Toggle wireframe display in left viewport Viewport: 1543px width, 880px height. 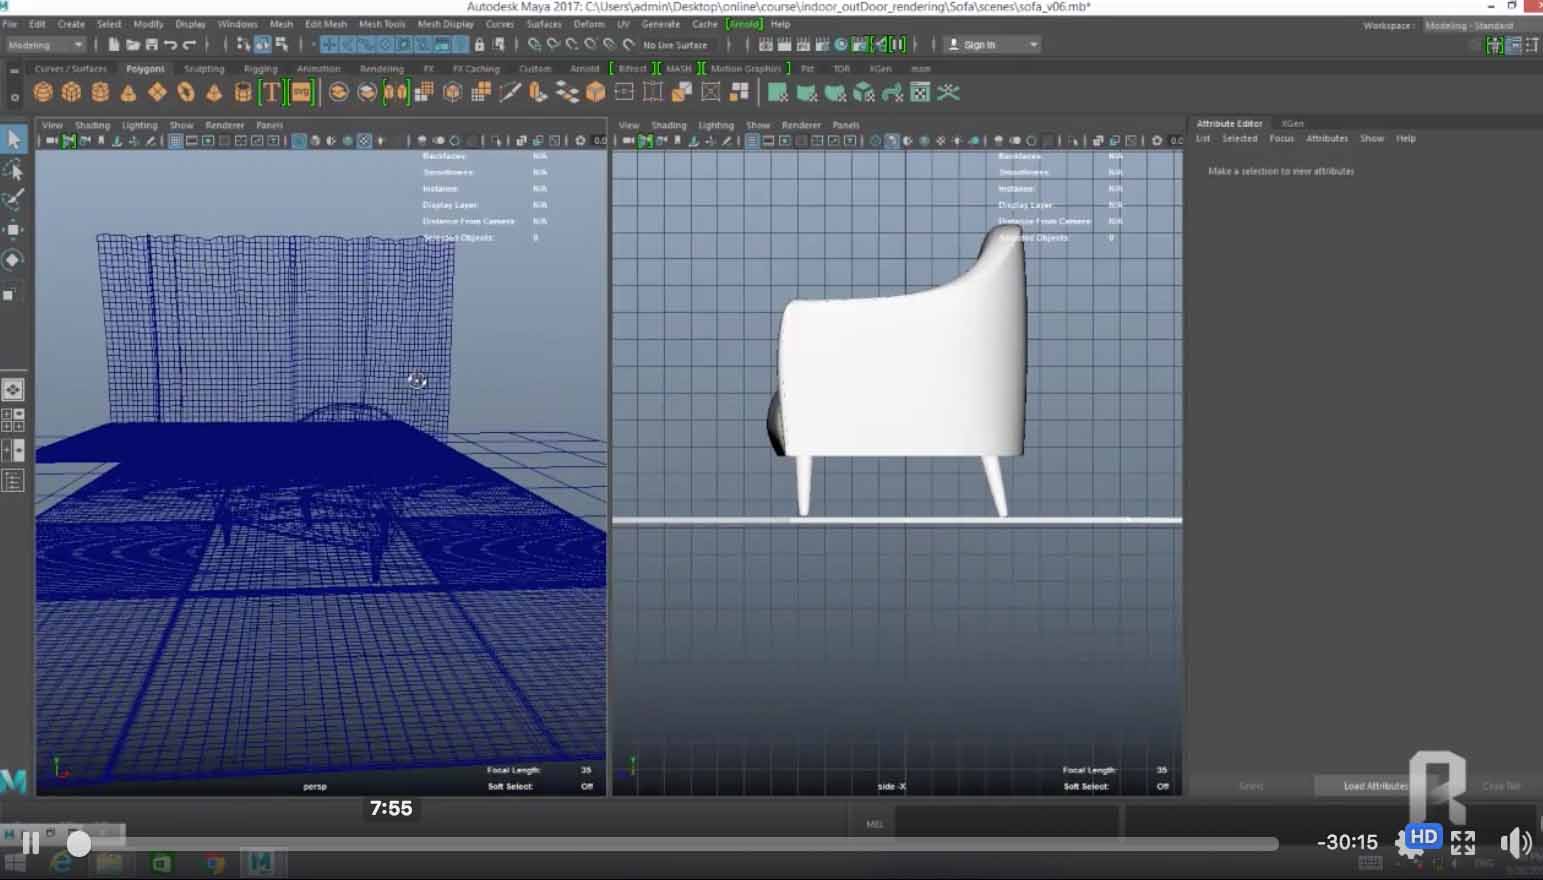click(299, 141)
